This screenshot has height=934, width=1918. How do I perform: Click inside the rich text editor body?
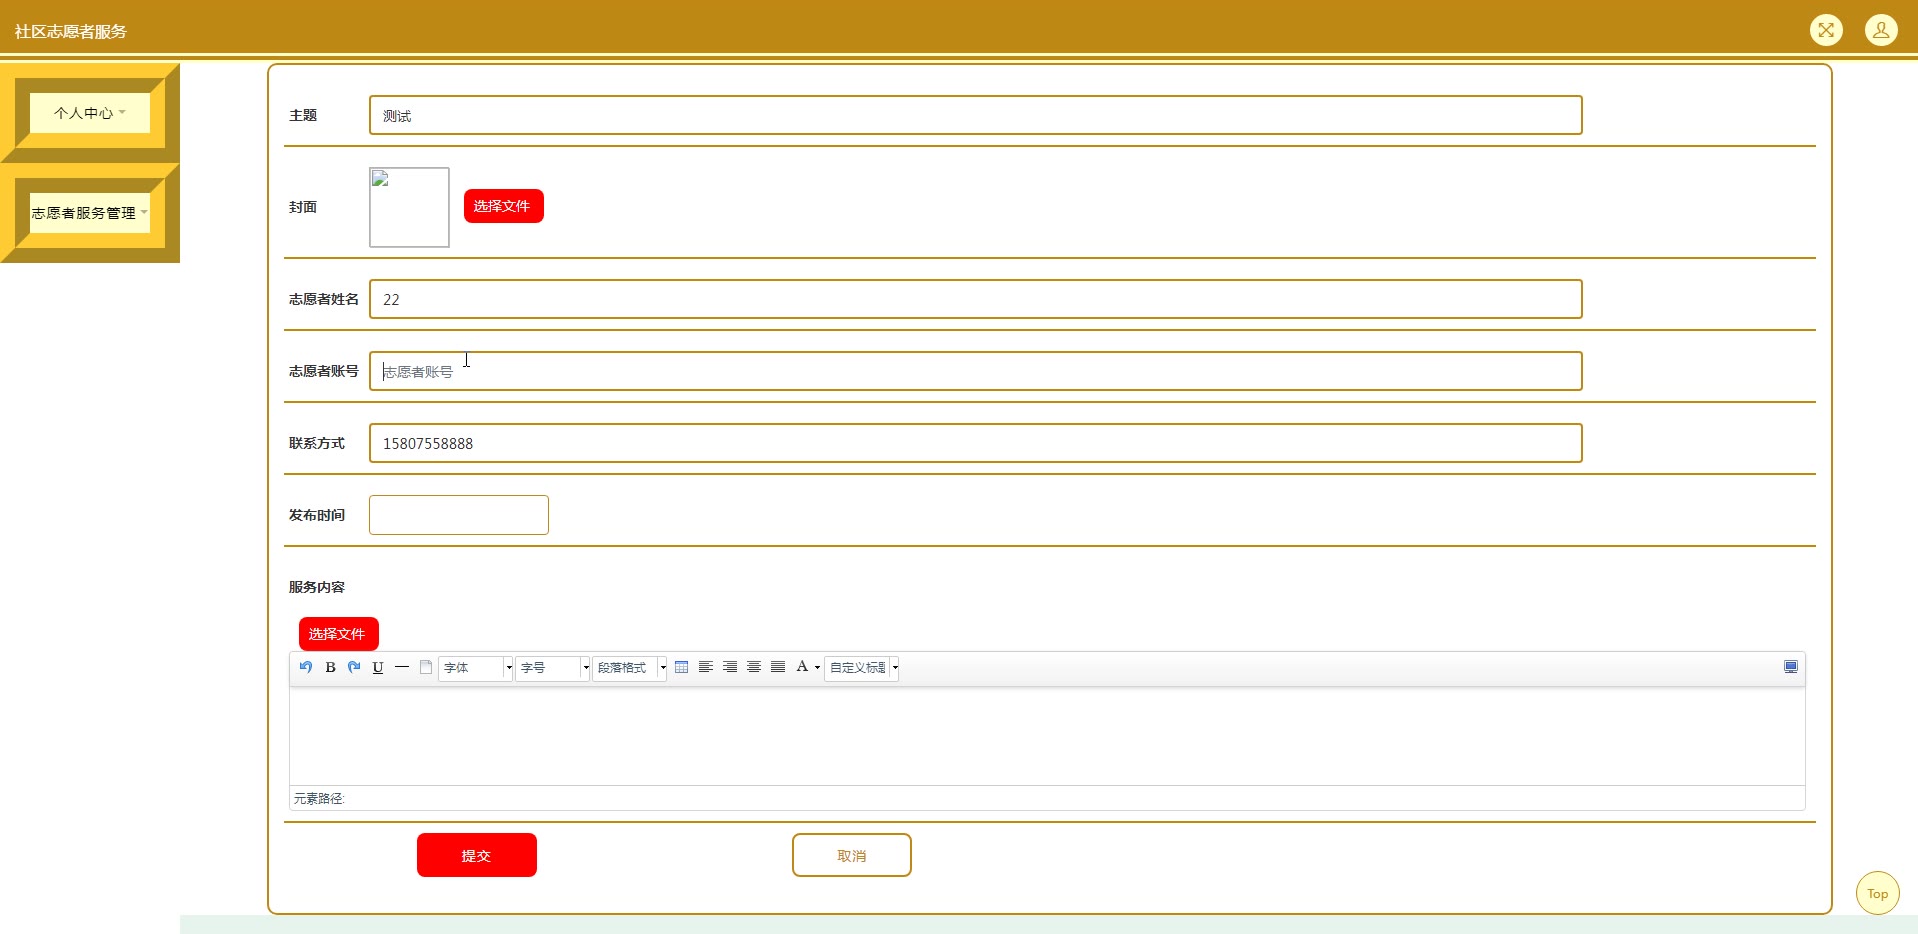(x=1047, y=736)
